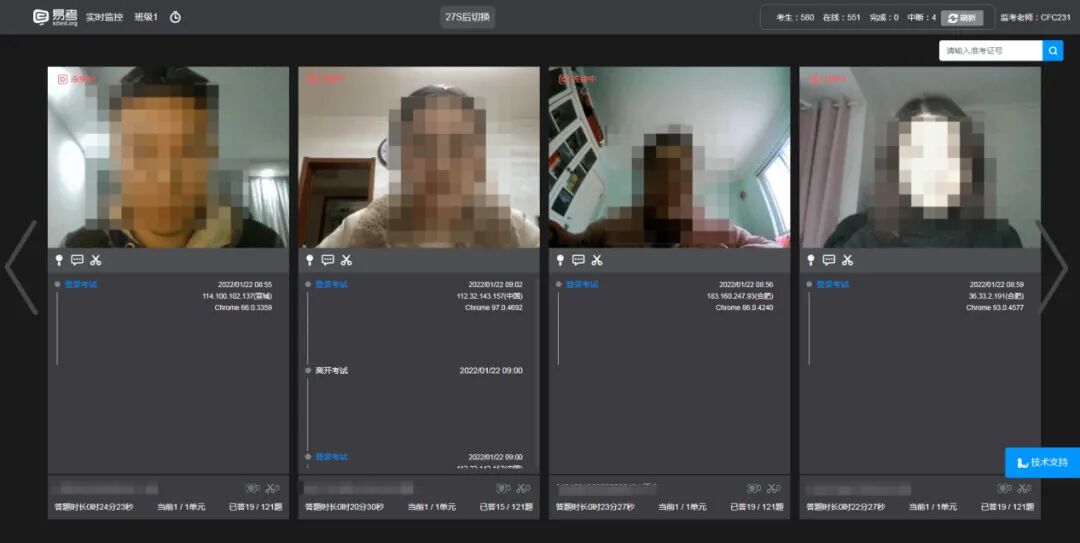The image size is (1080, 543).
Task: Click 答题时长0时22分27秒 duration text
Action: coord(847,506)
